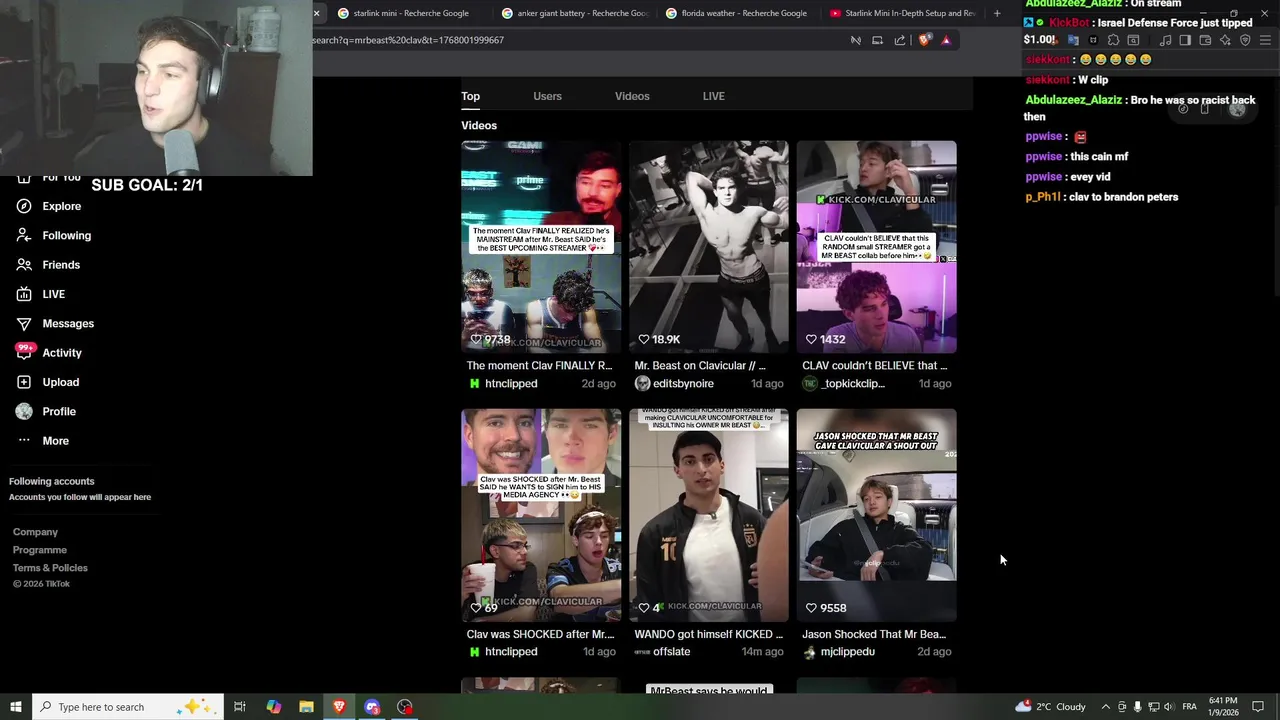The height and width of the screenshot is (720, 1280).
Task: Click the taskbar search box
Action: click(x=126, y=707)
